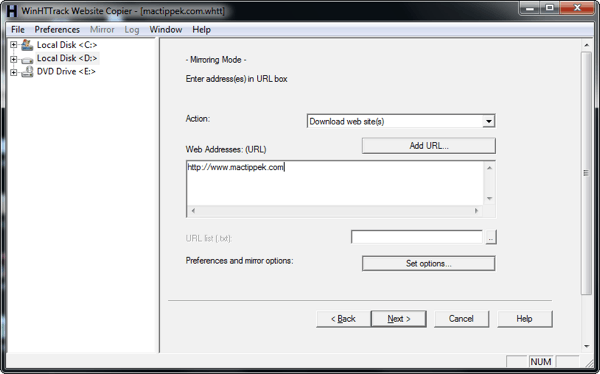This screenshot has height=374, width=600.
Task: Click the WinHTTrack H logo in title bar
Action: [x=12, y=11]
